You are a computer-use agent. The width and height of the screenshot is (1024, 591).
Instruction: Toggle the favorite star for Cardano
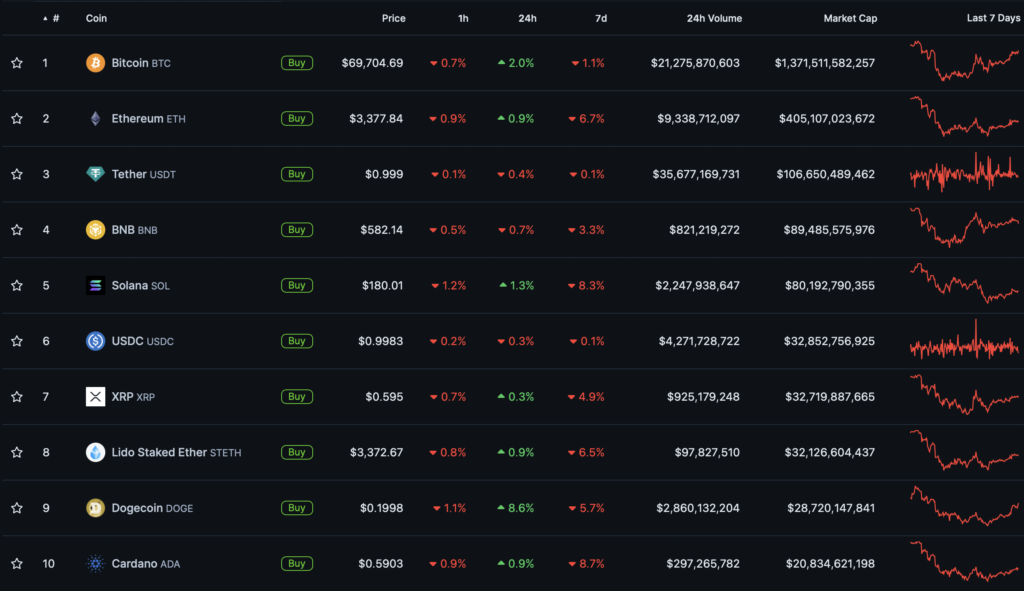(x=17, y=564)
